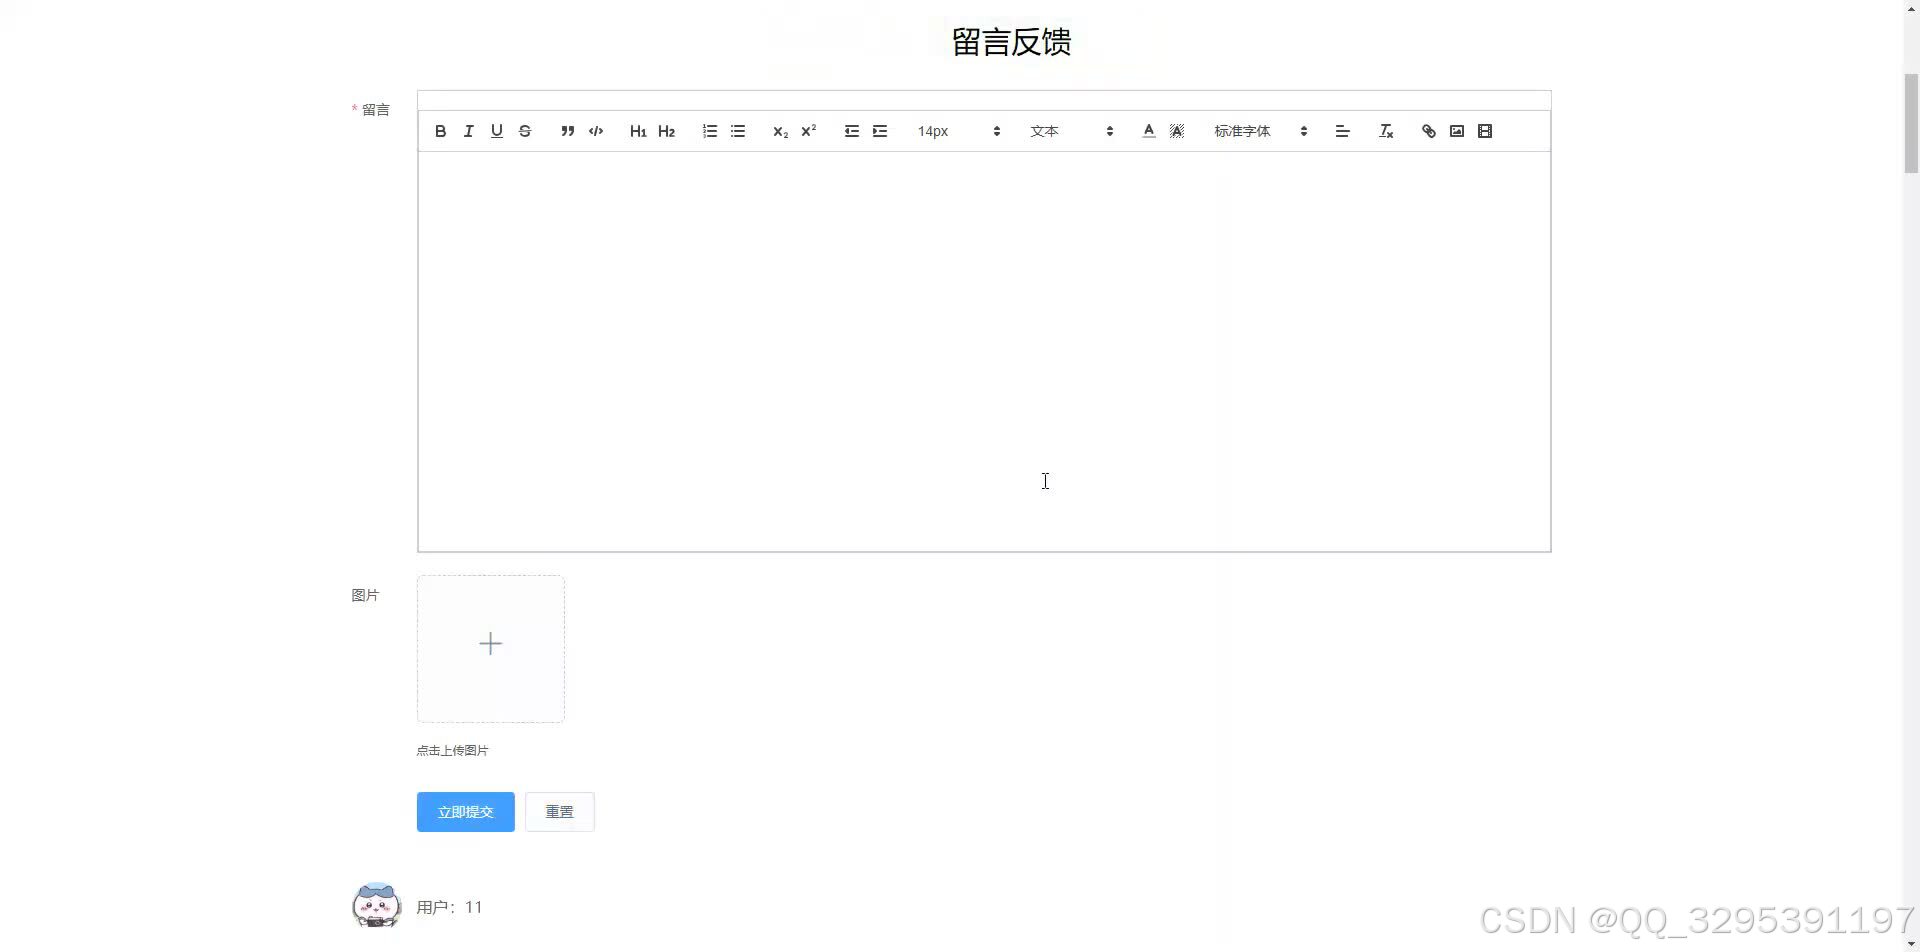The width and height of the screenshot is (1920, 952).
Task: Click the user 11 avatar
Action: point(376,905)
